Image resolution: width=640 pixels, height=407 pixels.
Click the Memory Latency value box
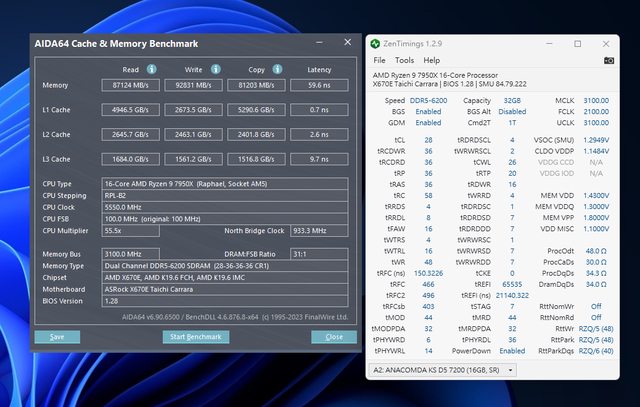tap(319, 85)
